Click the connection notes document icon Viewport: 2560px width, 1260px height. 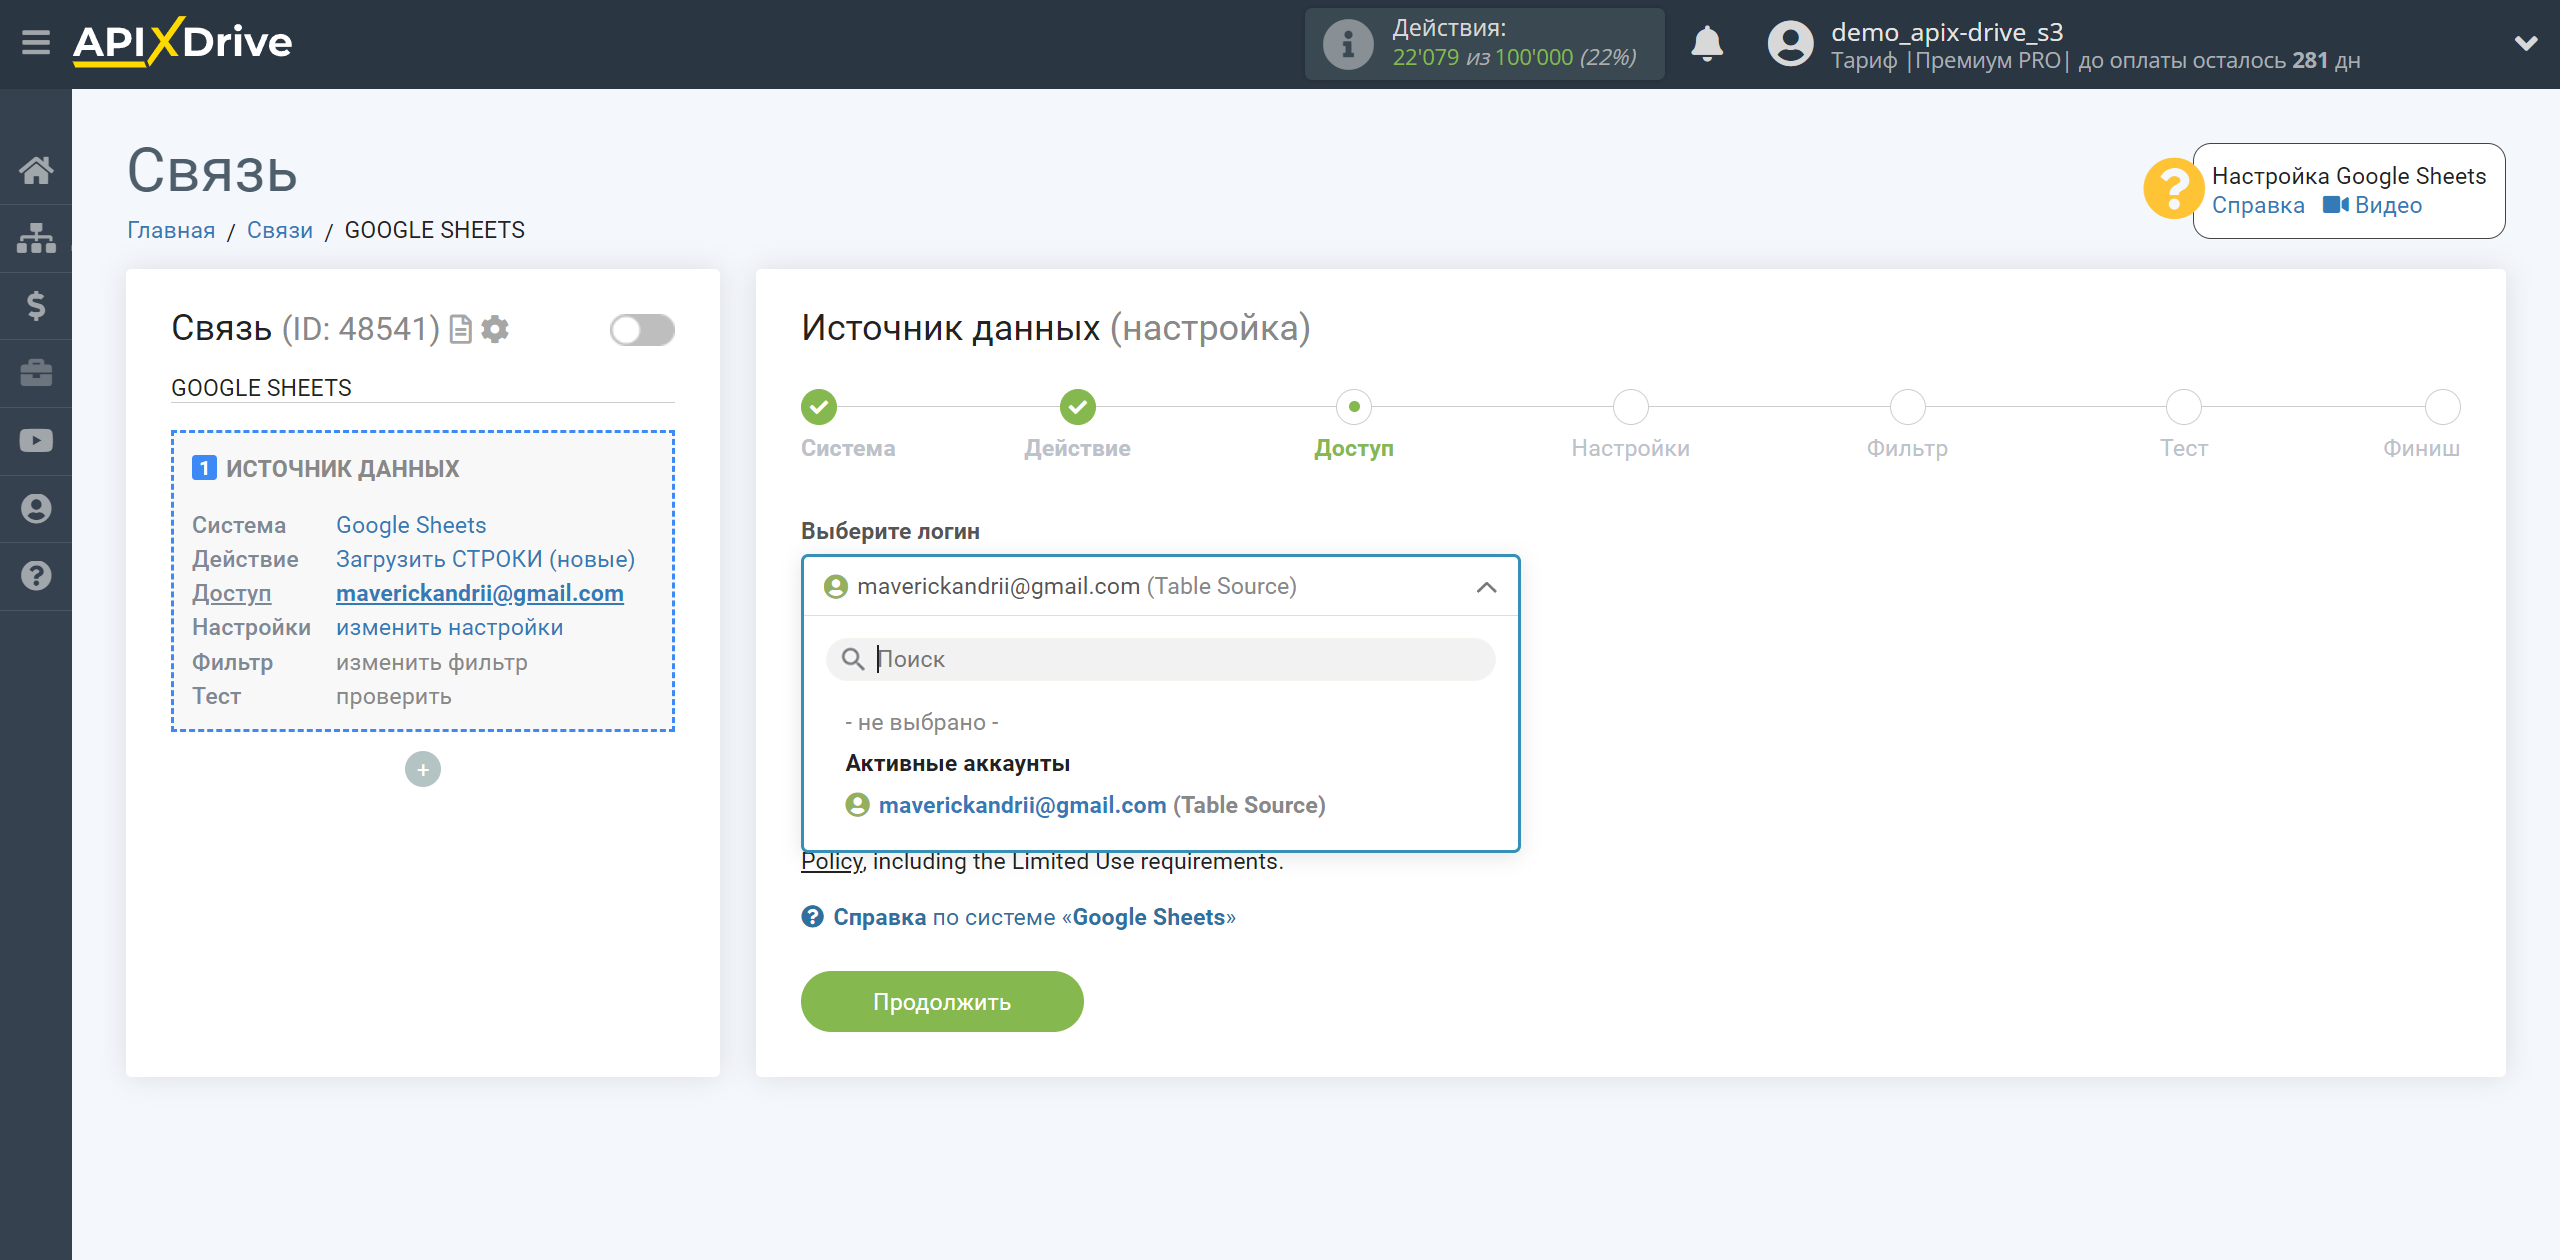tap(460, 329)
